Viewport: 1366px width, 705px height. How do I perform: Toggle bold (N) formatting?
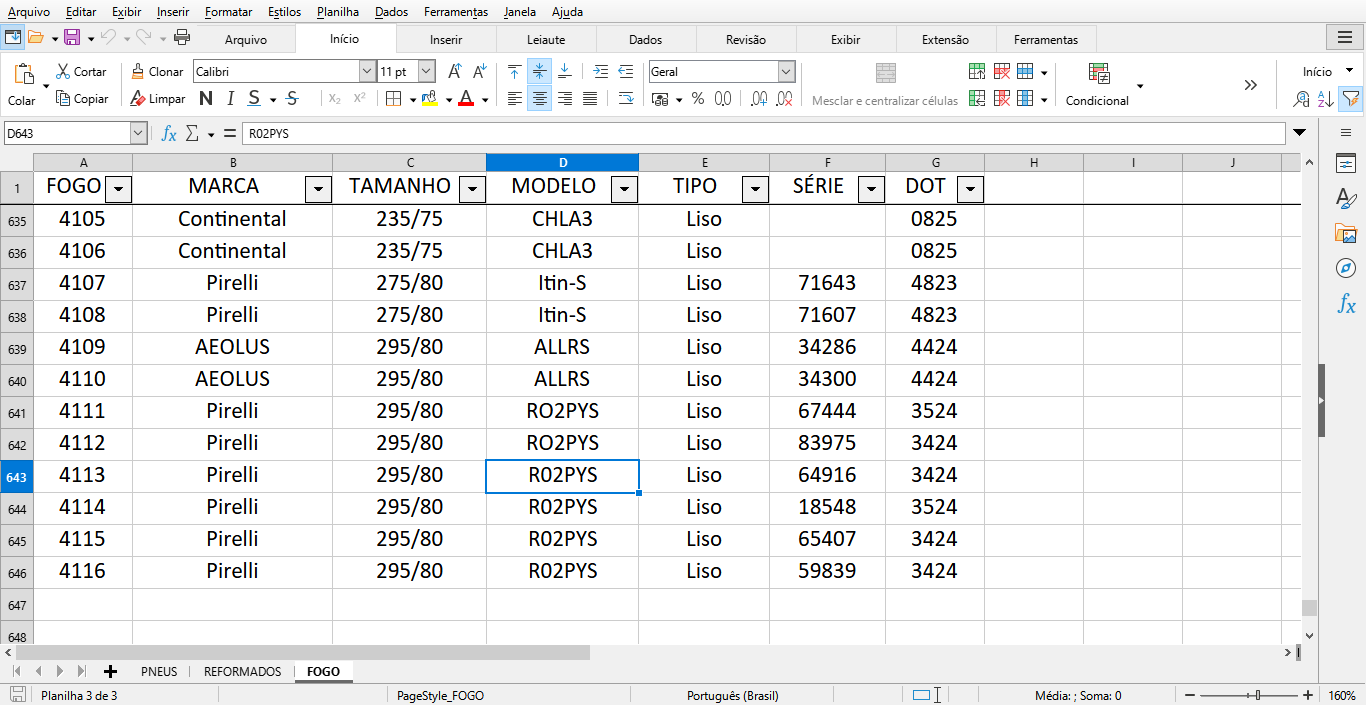tap(206, 99)
